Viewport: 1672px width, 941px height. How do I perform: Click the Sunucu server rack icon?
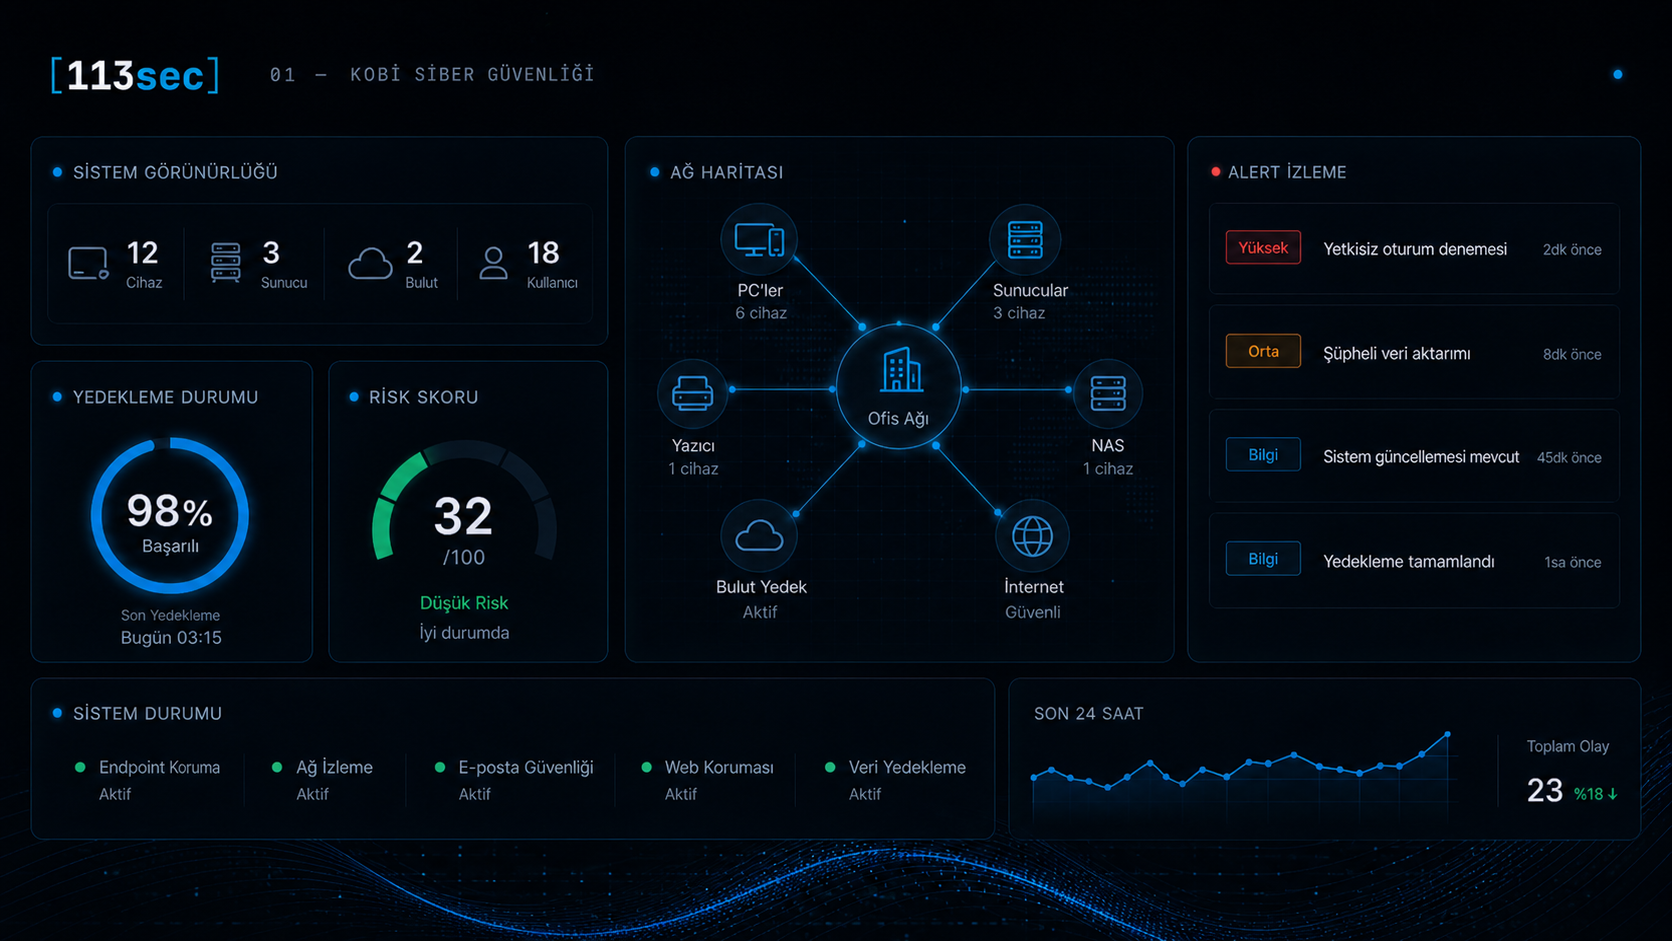point(226,263)
